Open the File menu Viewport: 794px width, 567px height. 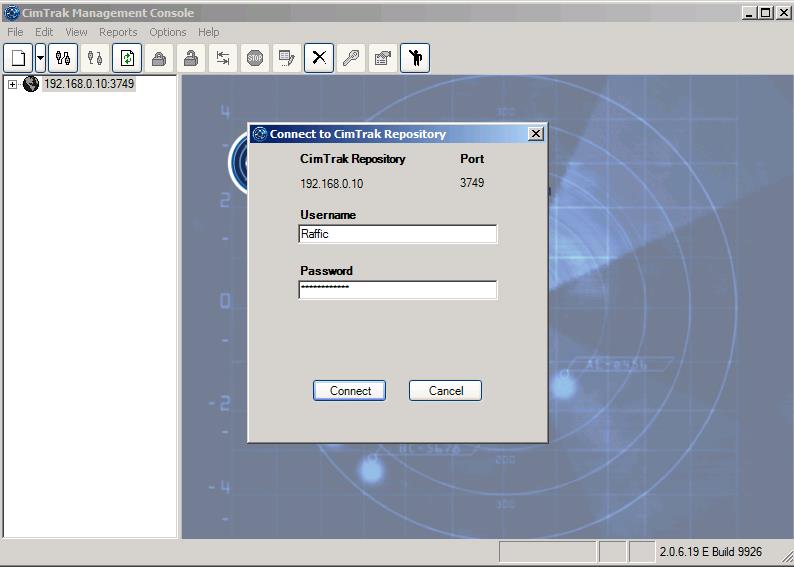point(15,32)
